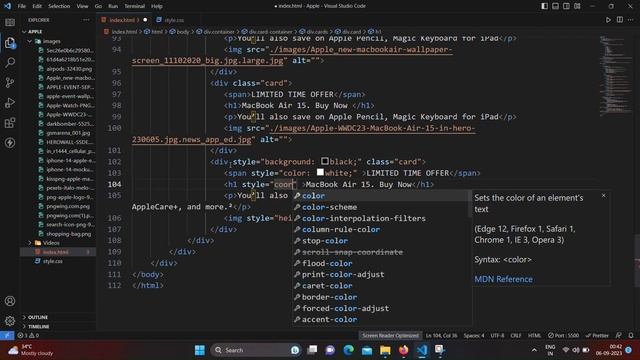Open the Manage gear icon
640x360 pixels.
pos(10,321)
